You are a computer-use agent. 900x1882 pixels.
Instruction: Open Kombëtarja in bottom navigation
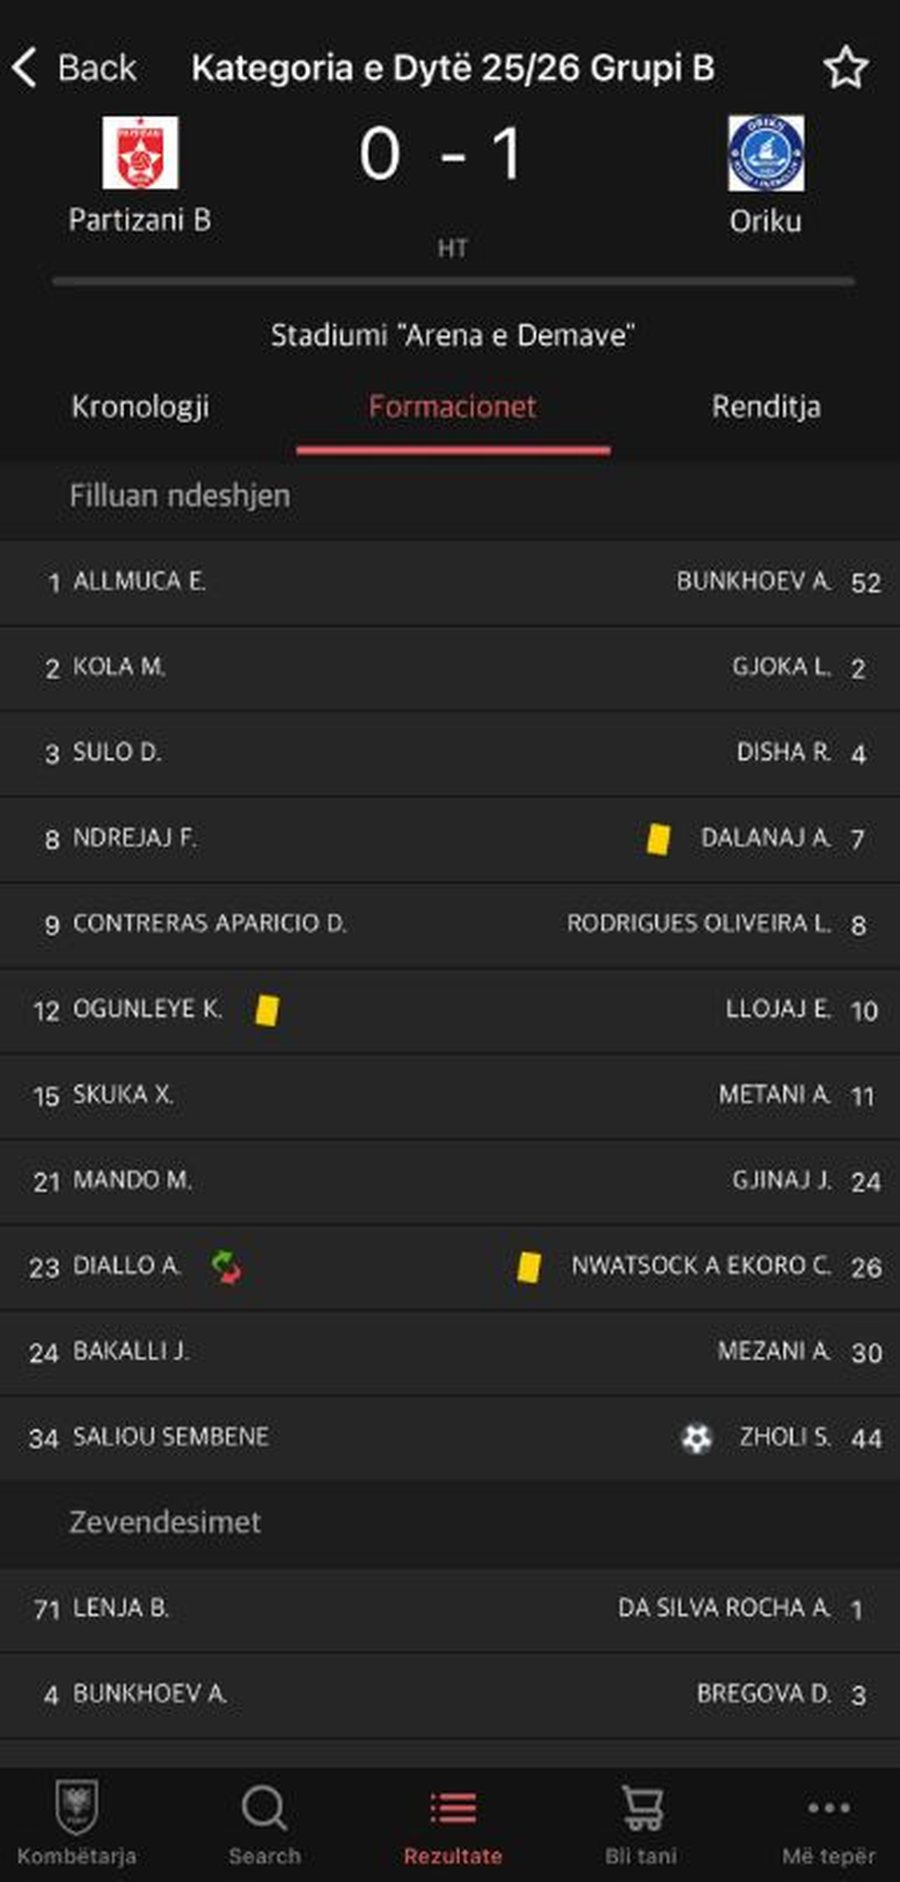pos(76,1822)
